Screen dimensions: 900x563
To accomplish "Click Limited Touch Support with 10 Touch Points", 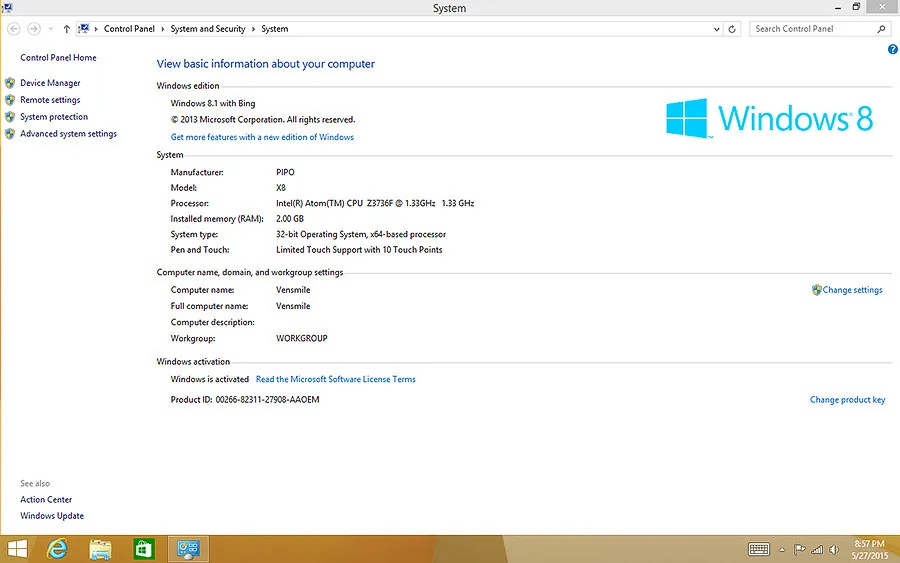I will tap(359, 250).
